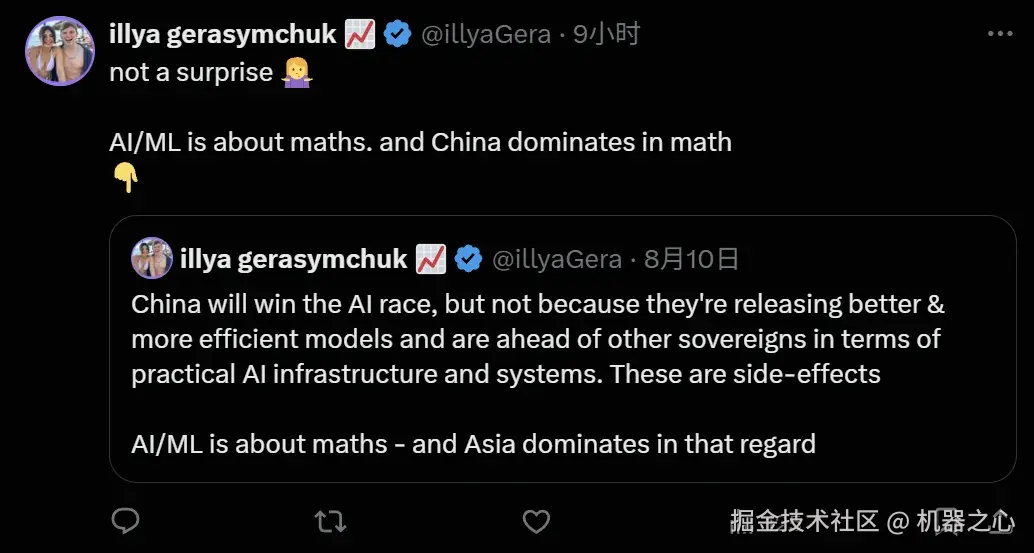Click the retweet arrows icon
Image resolution: width=1034 pixels, height=553 pixels.
pos(330,521)
